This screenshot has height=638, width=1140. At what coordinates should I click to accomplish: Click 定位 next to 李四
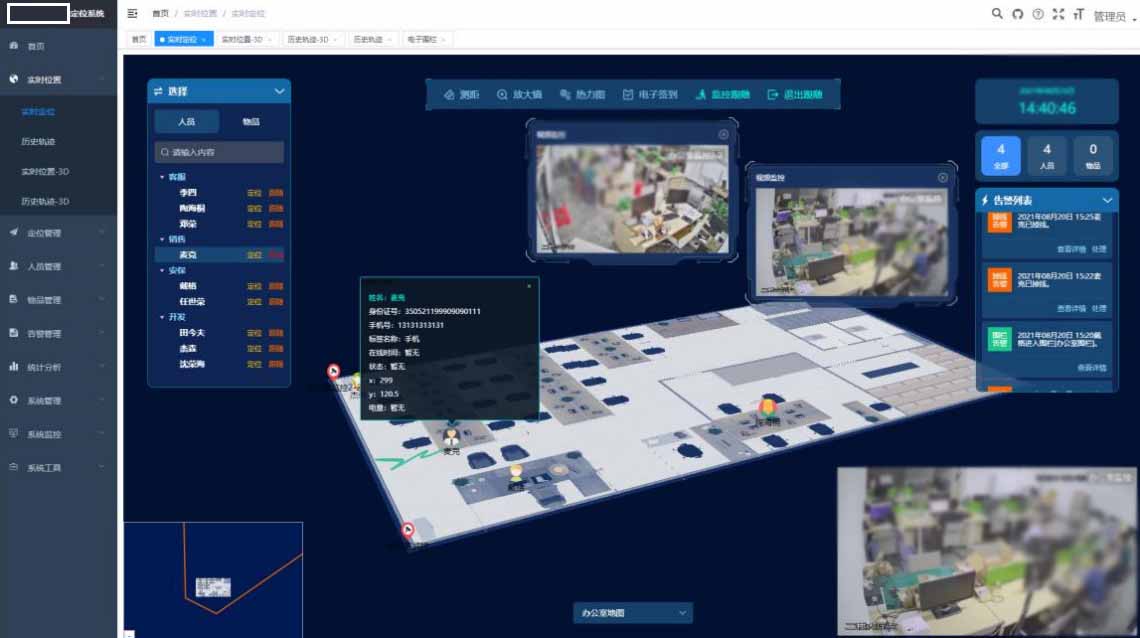[x=254, y=193]
